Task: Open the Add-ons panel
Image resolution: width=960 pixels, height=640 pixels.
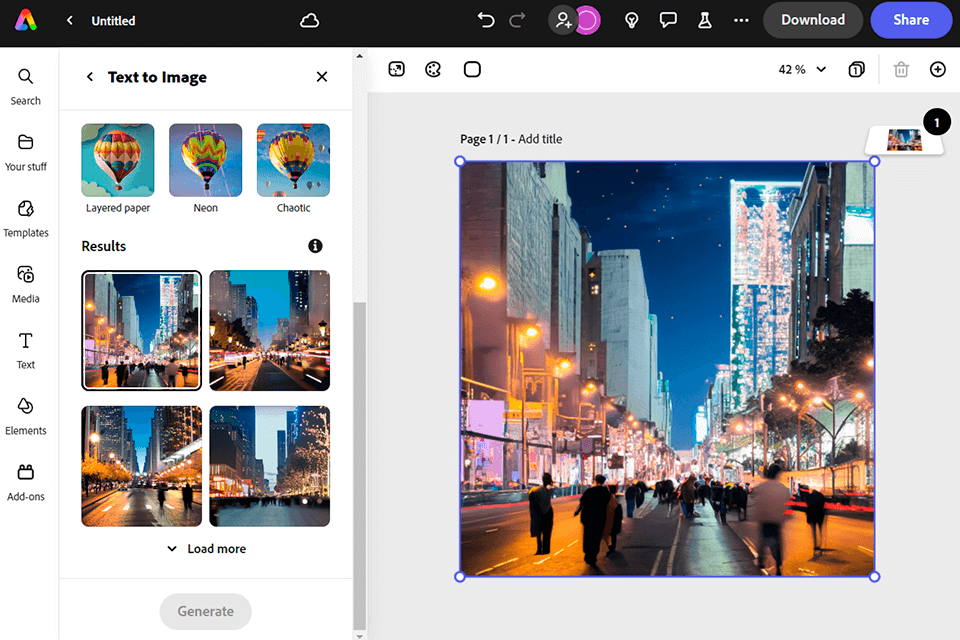Action: click(x=26, y=482)
